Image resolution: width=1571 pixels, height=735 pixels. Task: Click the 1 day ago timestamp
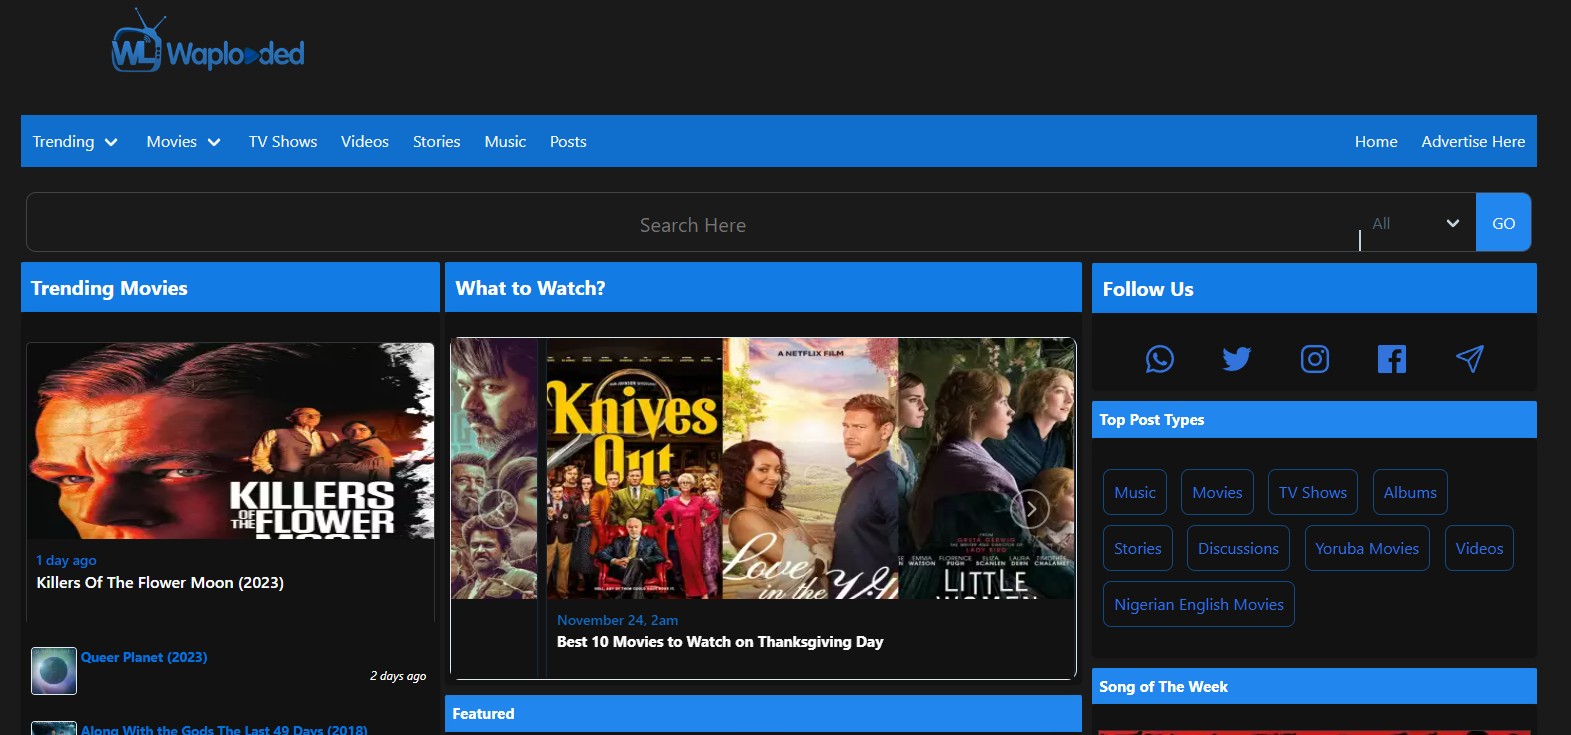coord(66,560)
